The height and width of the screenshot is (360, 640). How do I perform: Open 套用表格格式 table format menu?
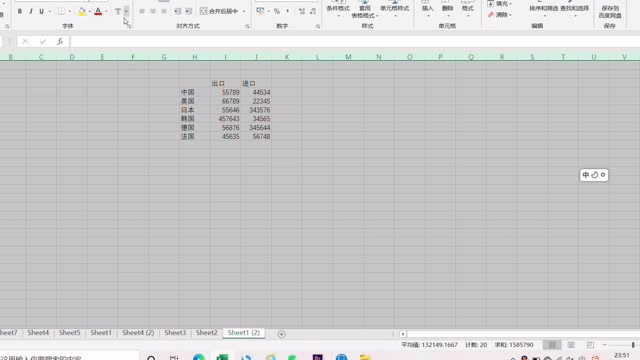pos(364,9)
